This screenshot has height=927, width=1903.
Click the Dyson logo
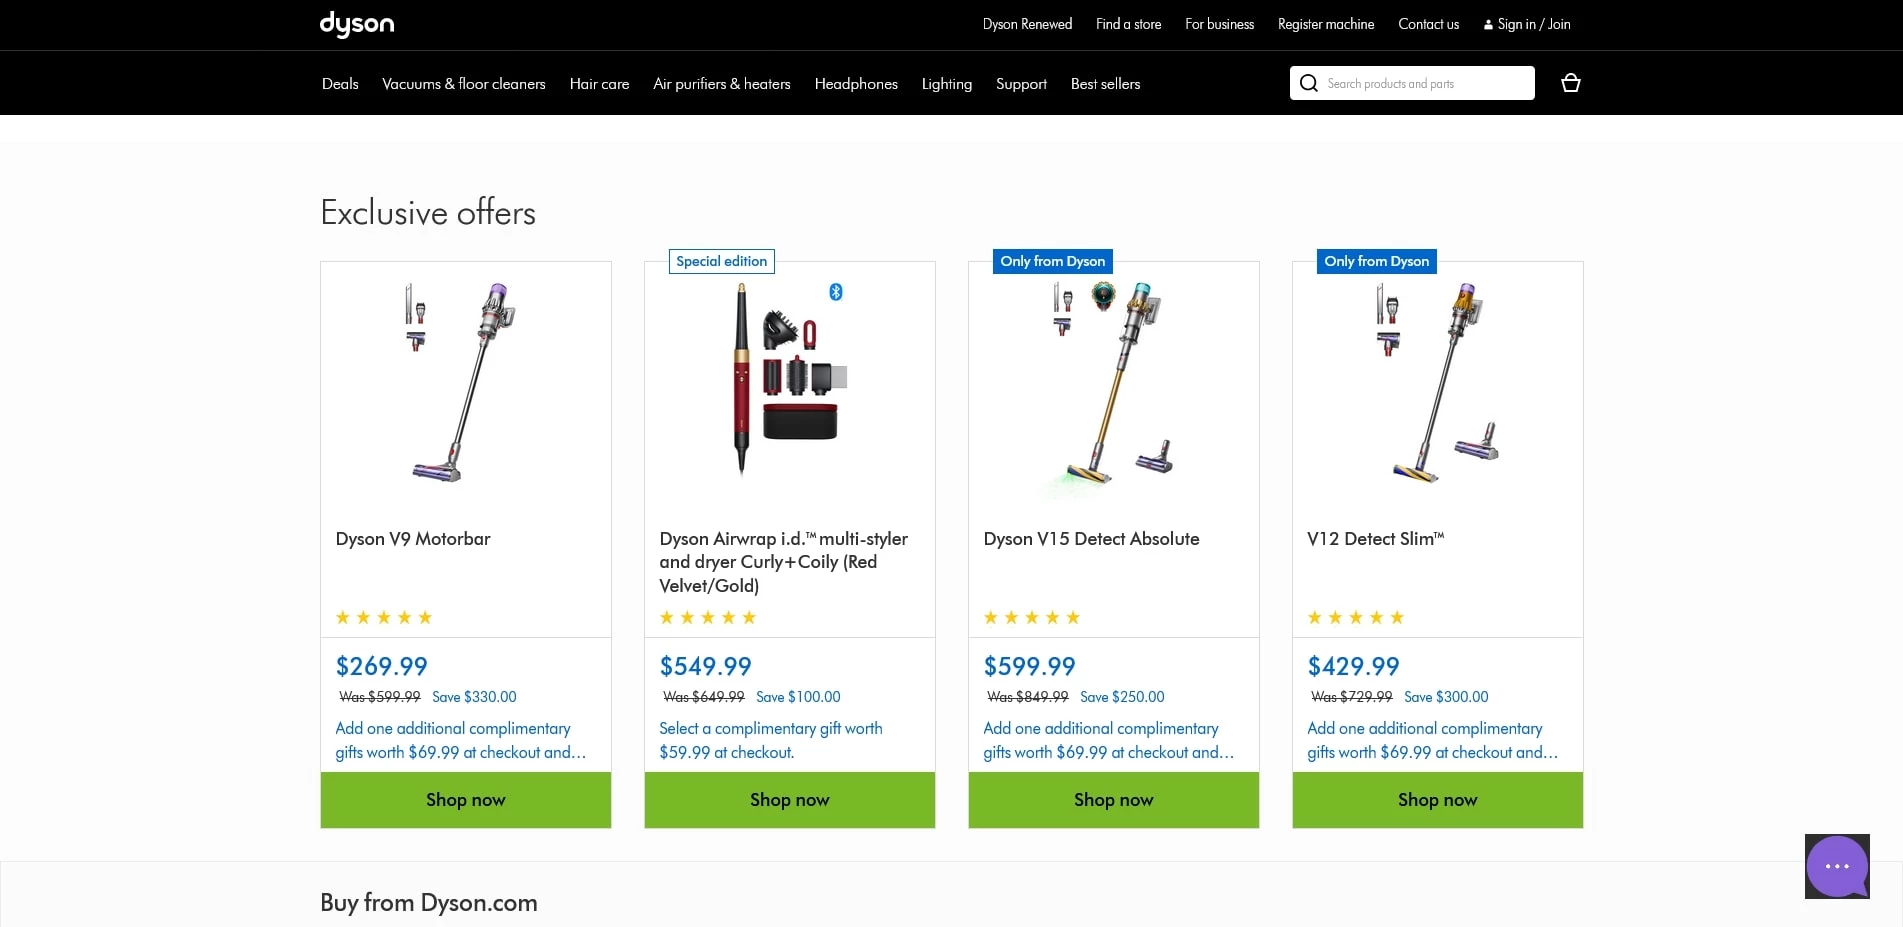tap(356, 24)
